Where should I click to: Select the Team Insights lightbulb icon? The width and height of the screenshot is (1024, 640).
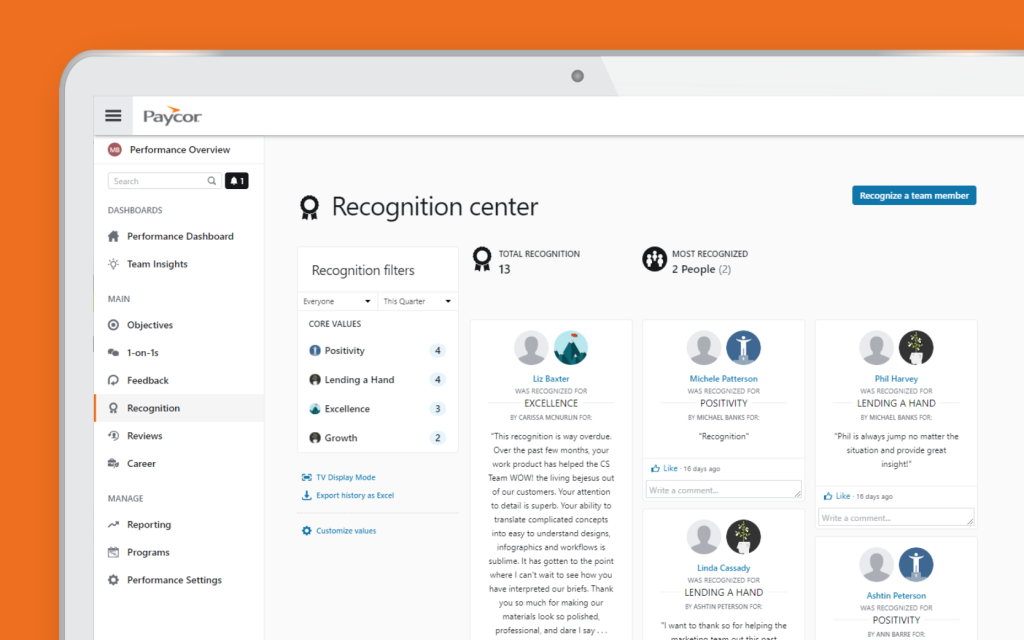[x=112, y=264]
